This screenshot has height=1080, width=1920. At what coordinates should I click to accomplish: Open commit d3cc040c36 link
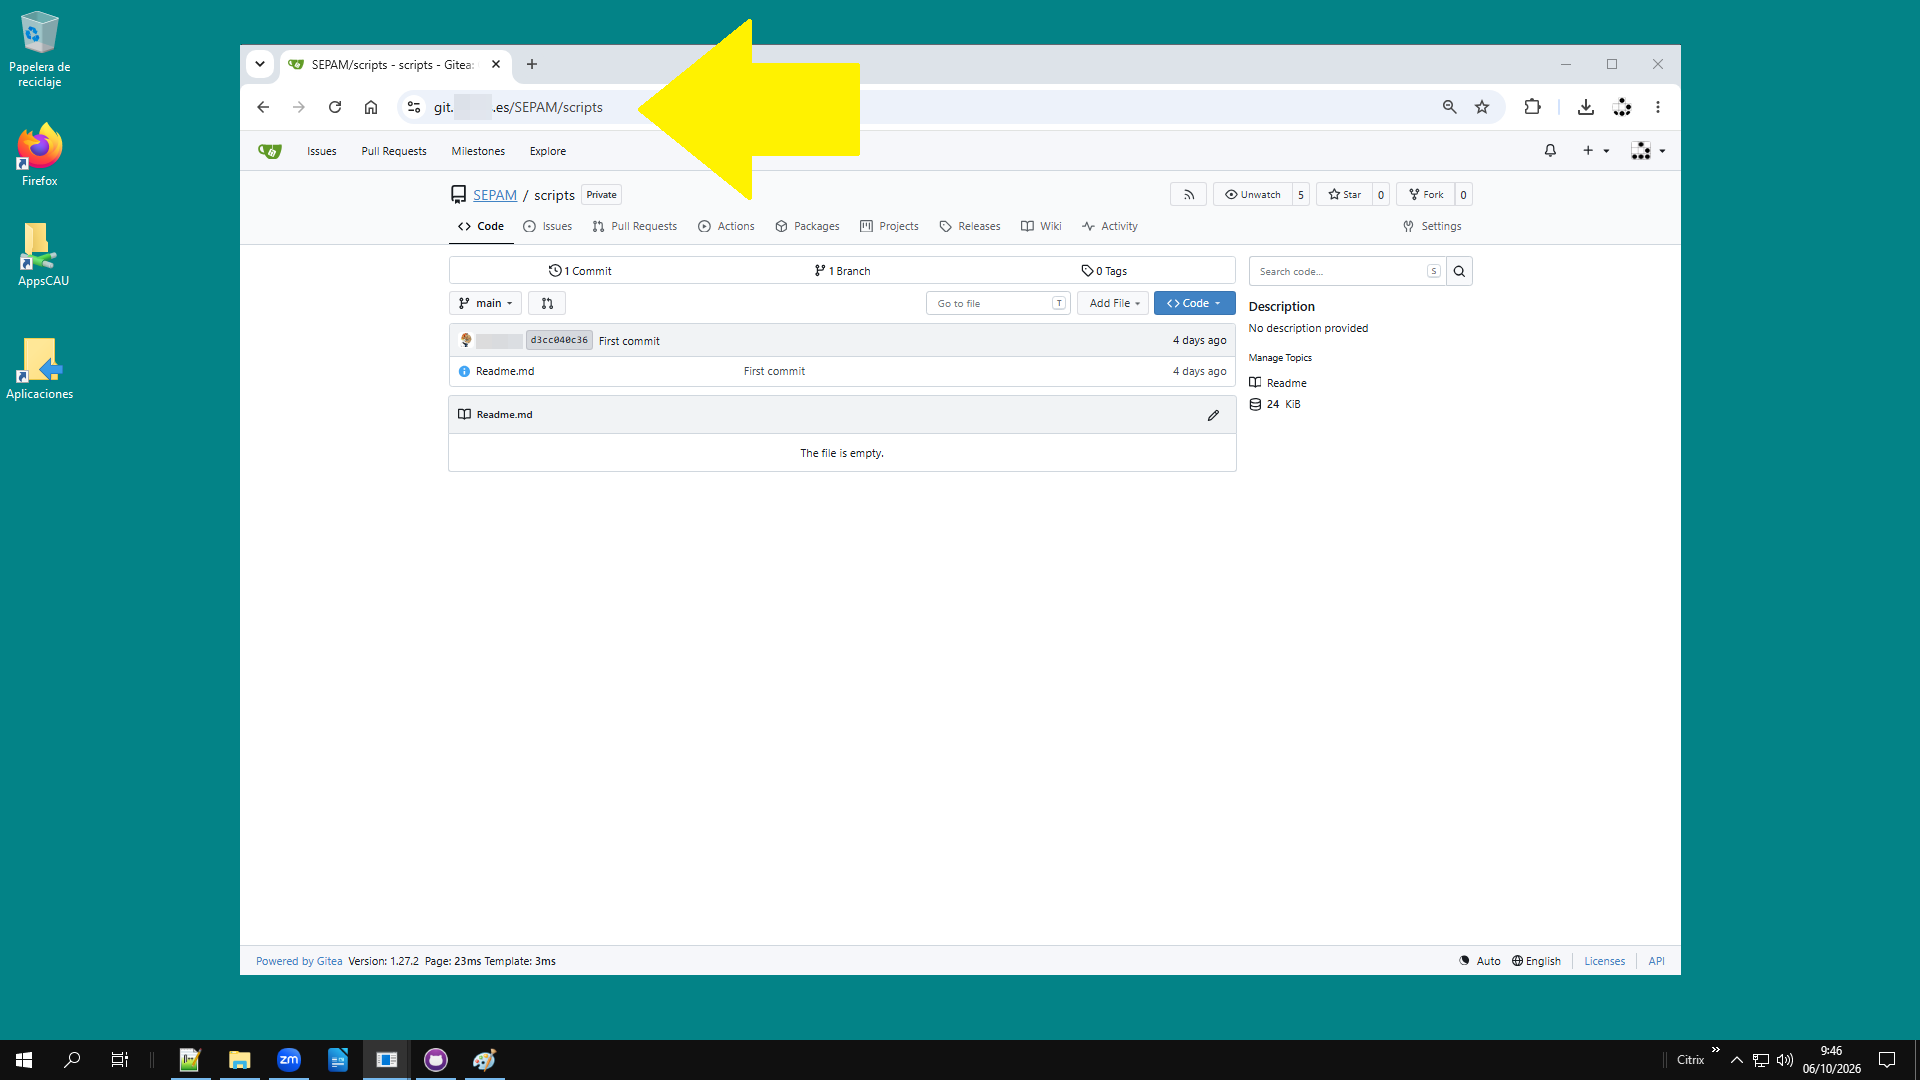click(559, 341)
